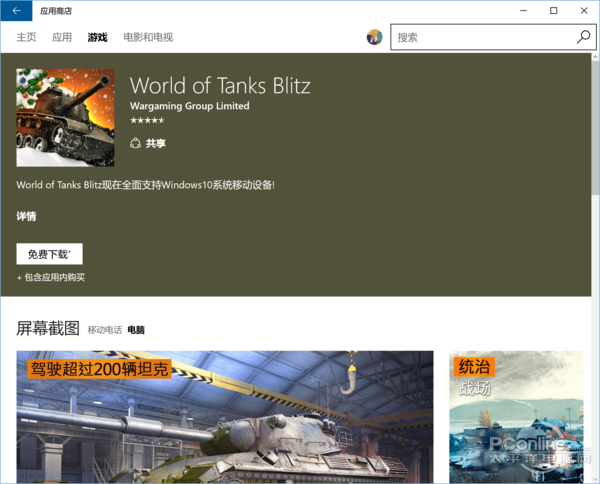Viewport: 600px width, 484px height.
Task: Click the back arrow button
Action: point(16,11)
